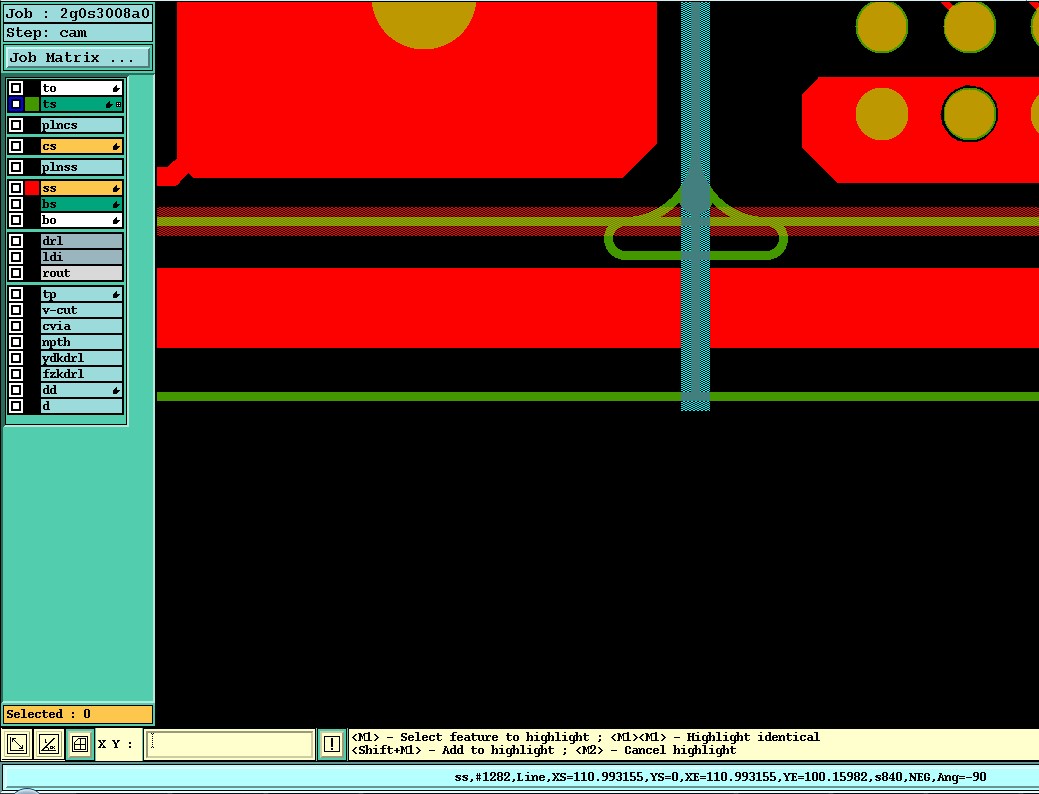Click the small grid icon on layer ts
The height and width of the screenshot is (794, 1039).
119,105
